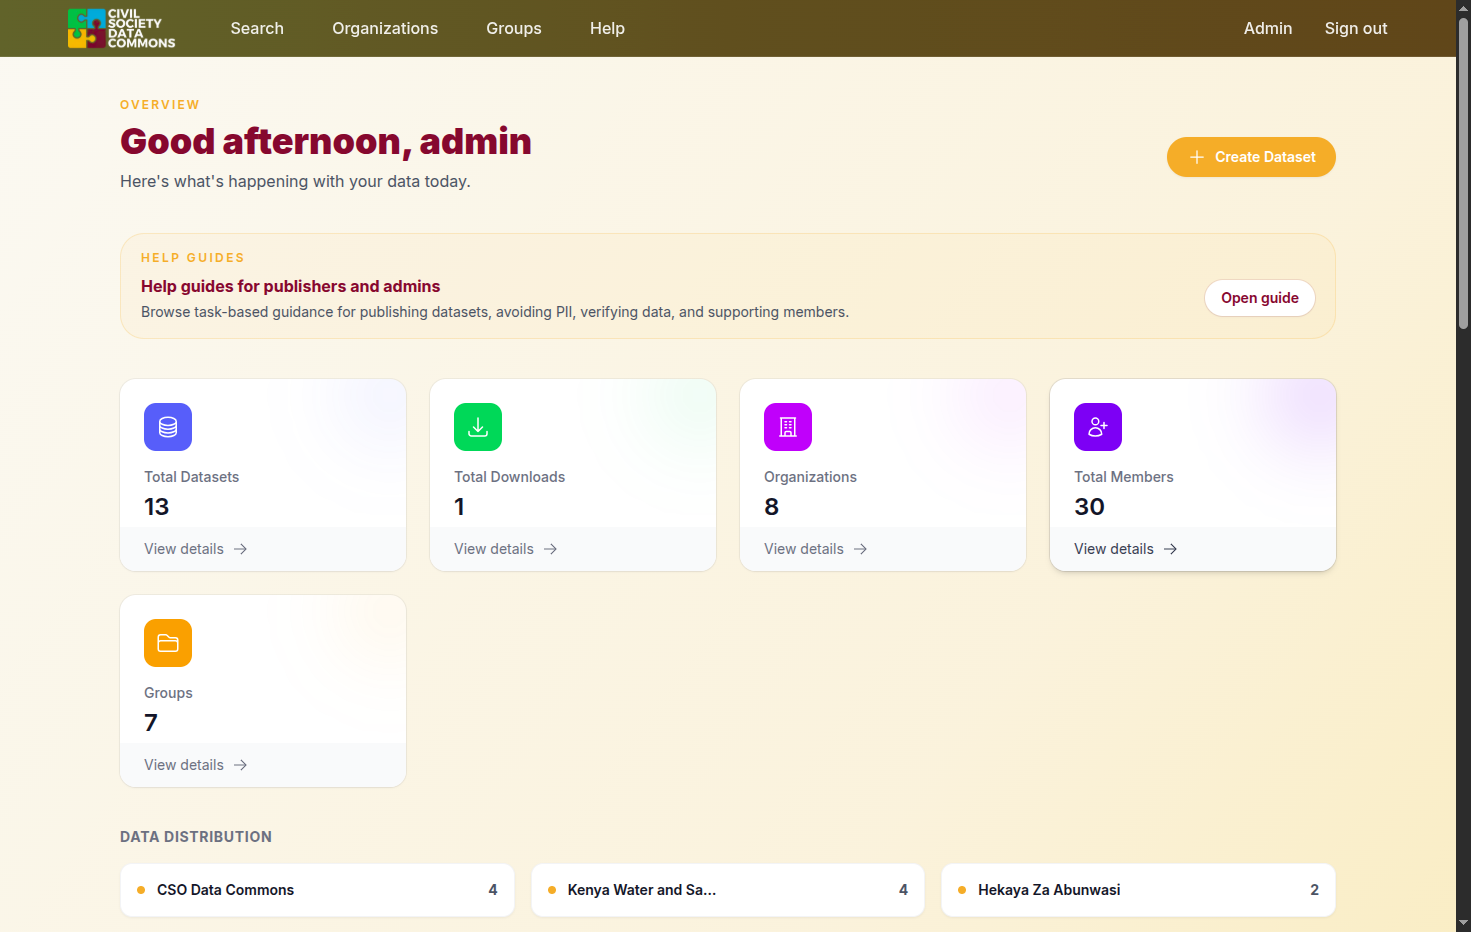This screenshot has width=1471, height=932.
Task: Sign out of the account
Action: pyautogui.click(x=1356, y=28)
